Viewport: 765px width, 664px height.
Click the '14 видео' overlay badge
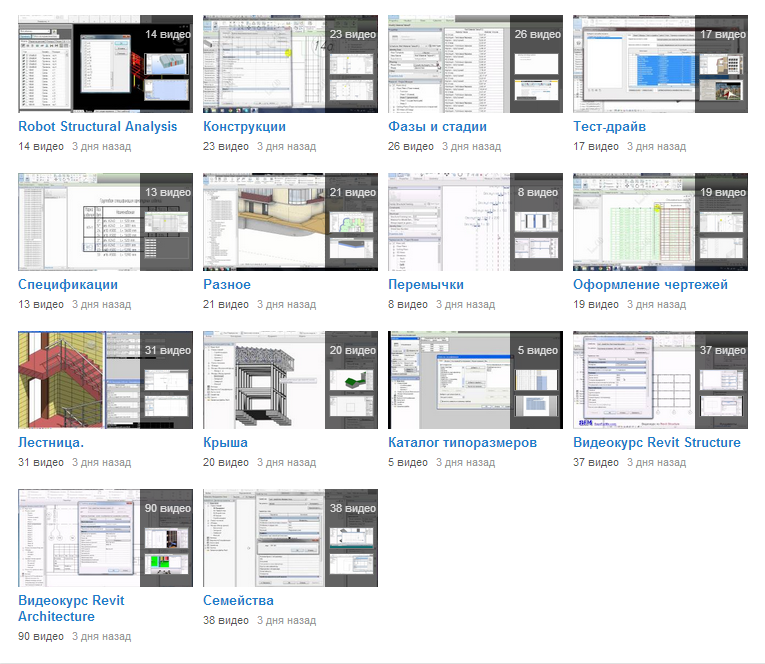click(x=168, y=34)
